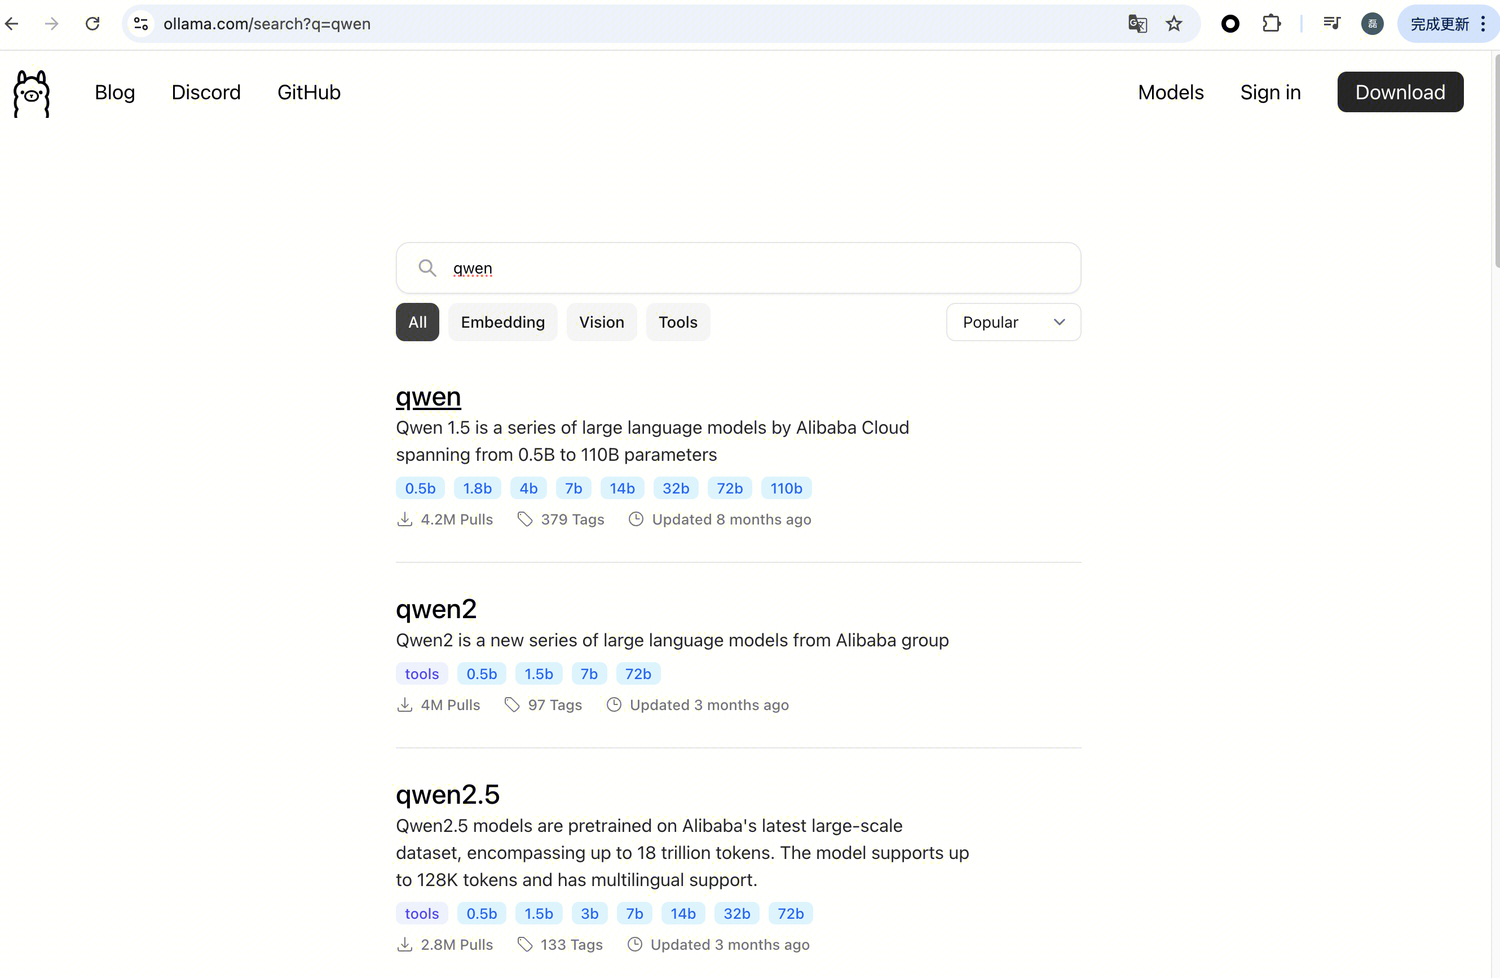Click the 4b size tag
The width and height of the screenshot is (1500, 978).
528,488
